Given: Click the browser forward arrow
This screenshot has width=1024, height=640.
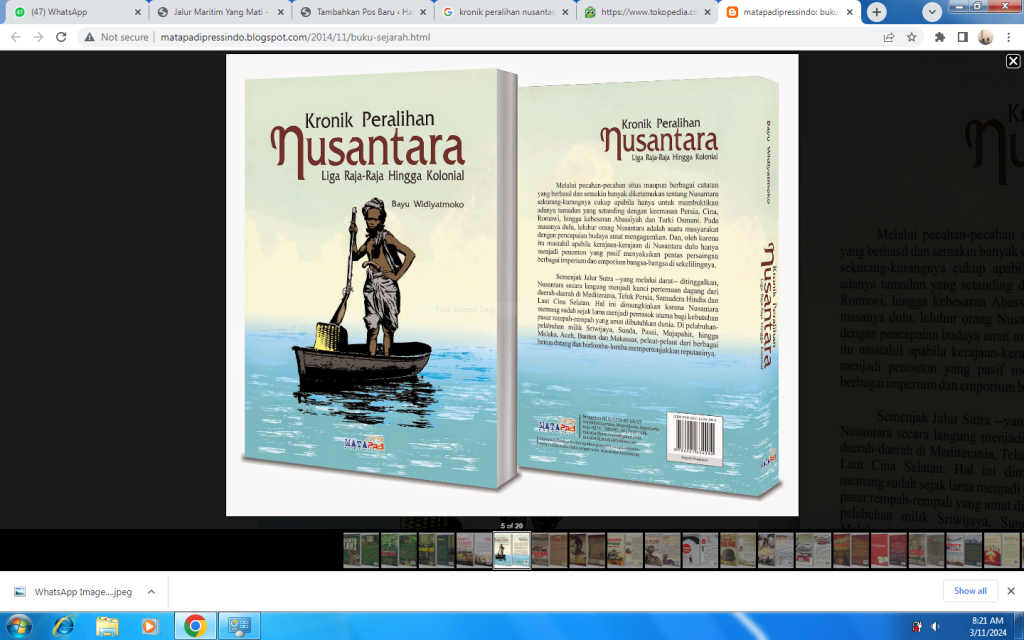Looking at the screenshot, I should click(39, 37).
